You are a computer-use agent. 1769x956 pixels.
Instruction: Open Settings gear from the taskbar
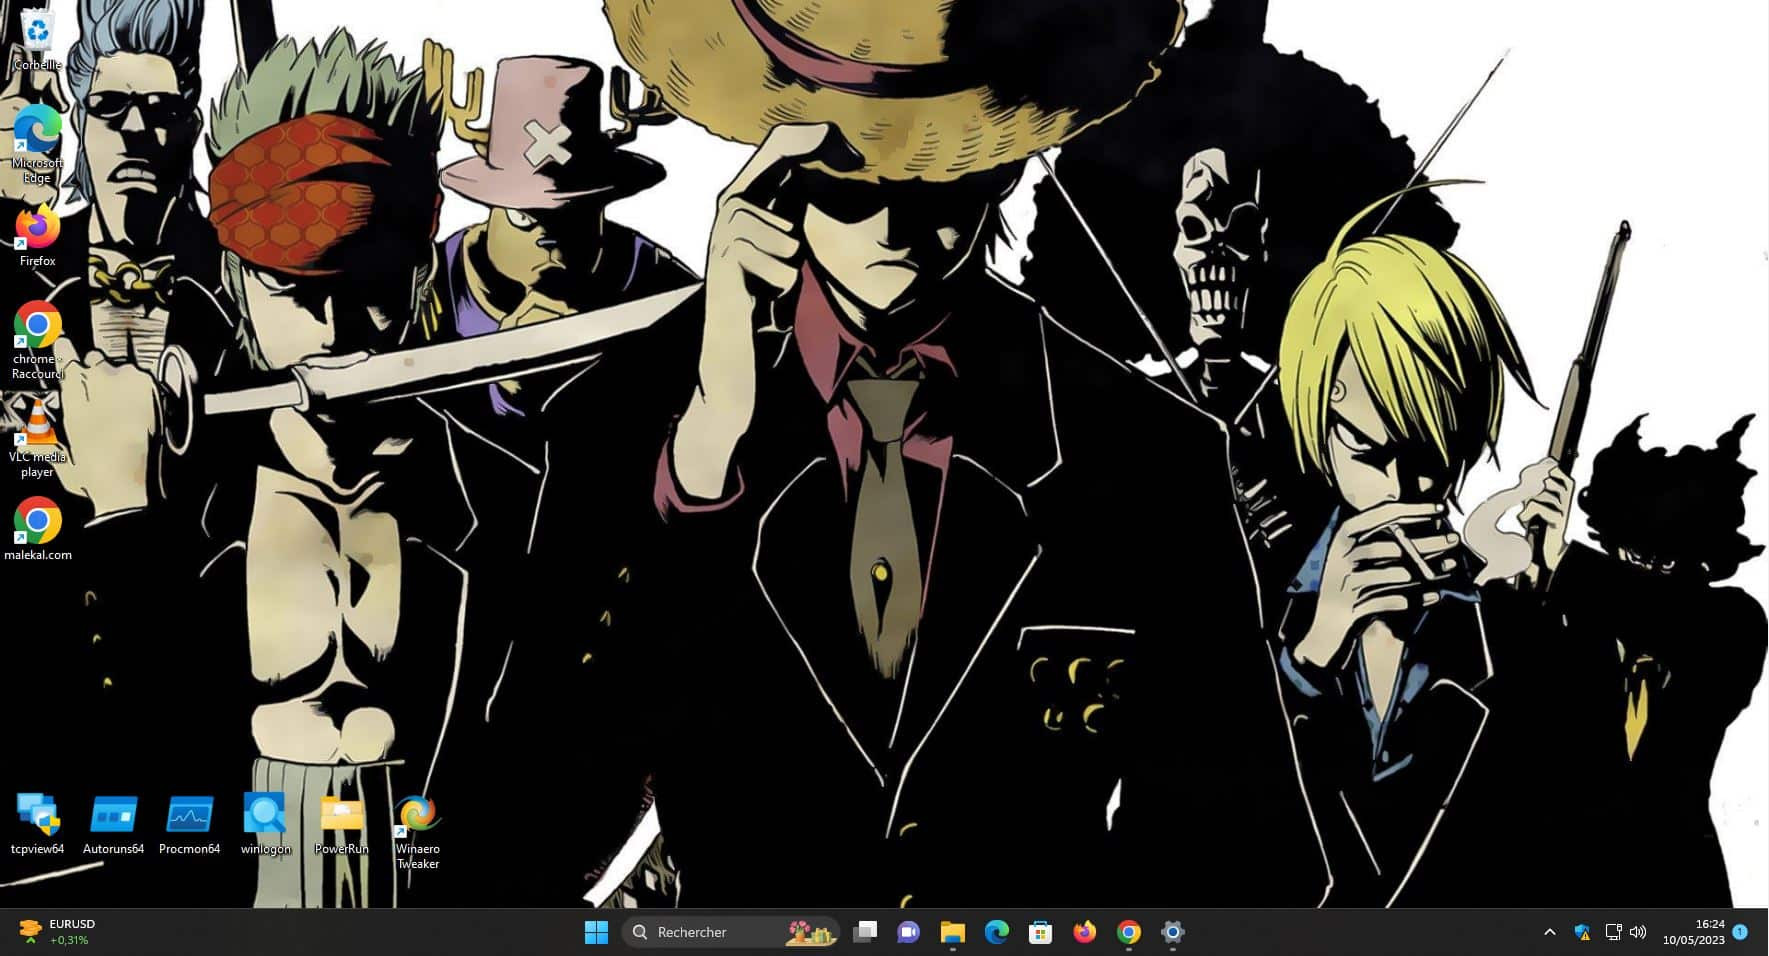click(x=1172, y=932)
